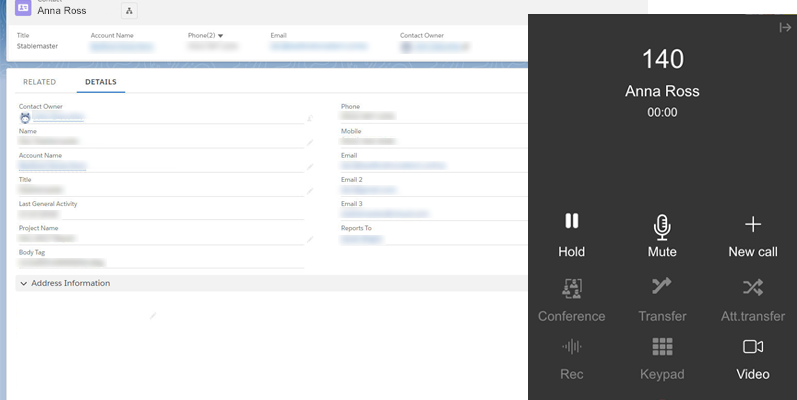Click the contact hierarchy icon beside Anna Ross
The height and width of the screenshot is (400, 797).
coord(129,11)
